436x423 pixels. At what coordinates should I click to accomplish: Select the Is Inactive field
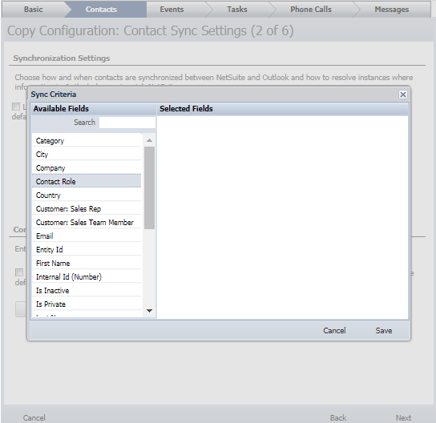(x=86, y=290)
